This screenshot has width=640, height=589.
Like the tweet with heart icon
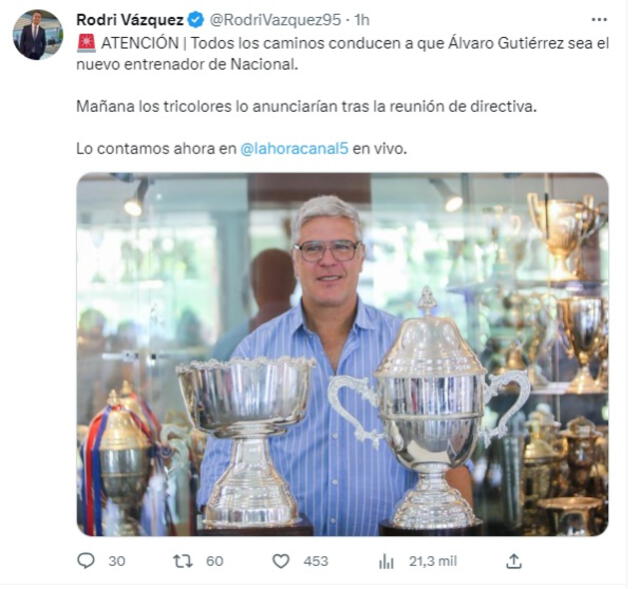tap(281, 561)
